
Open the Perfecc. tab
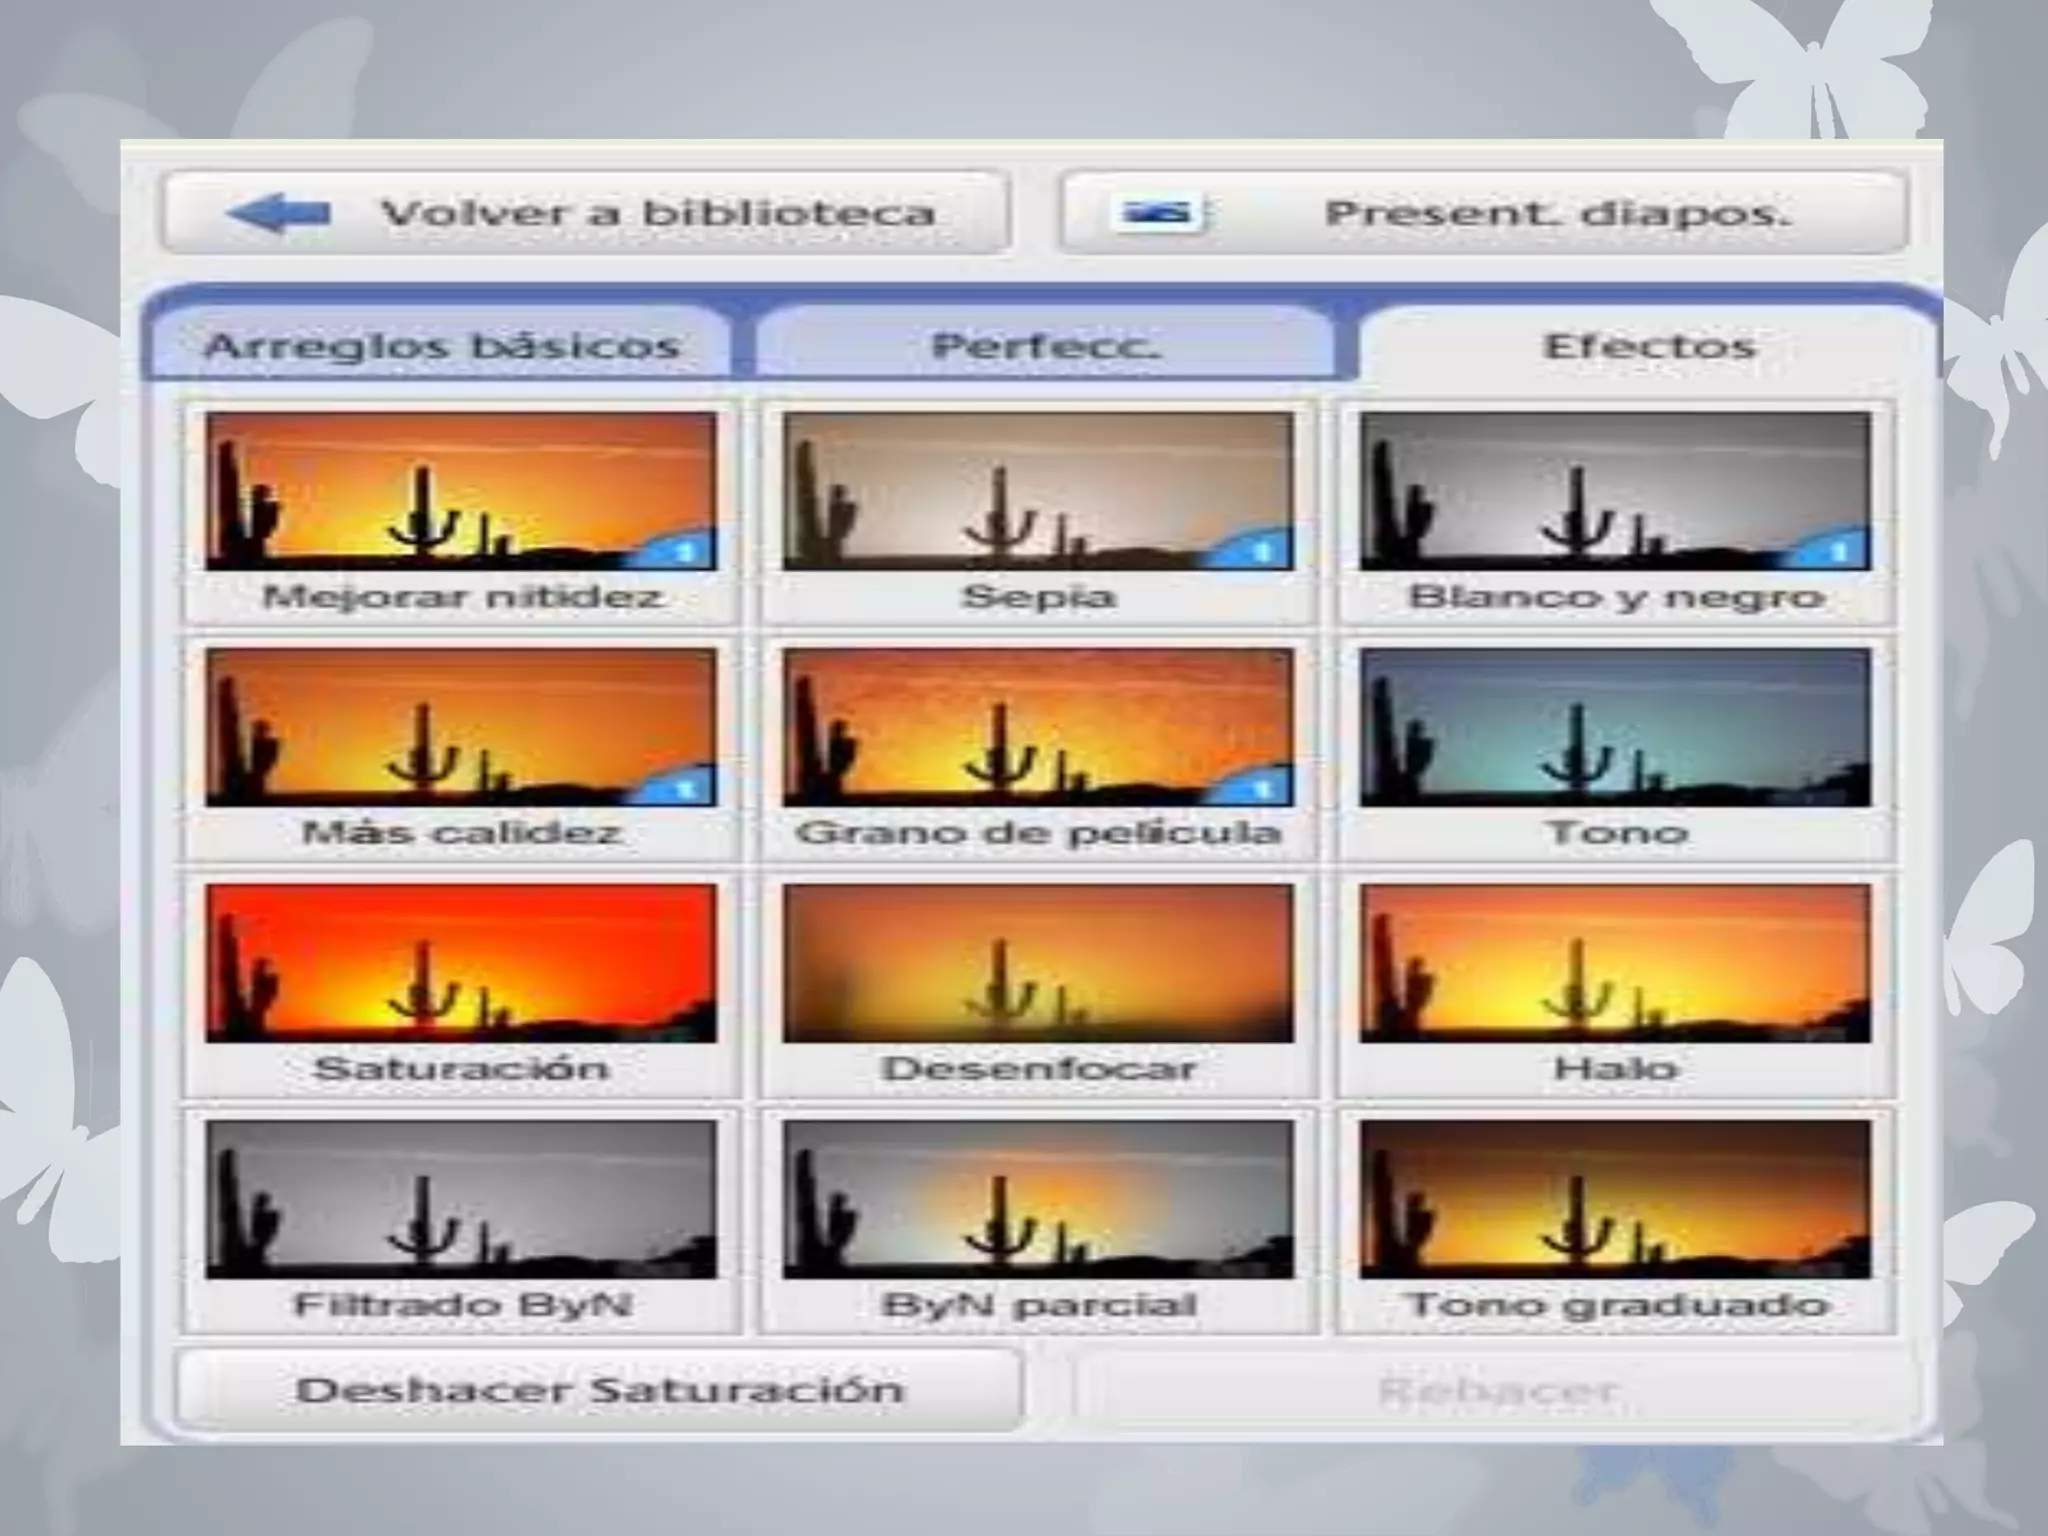1045,346
